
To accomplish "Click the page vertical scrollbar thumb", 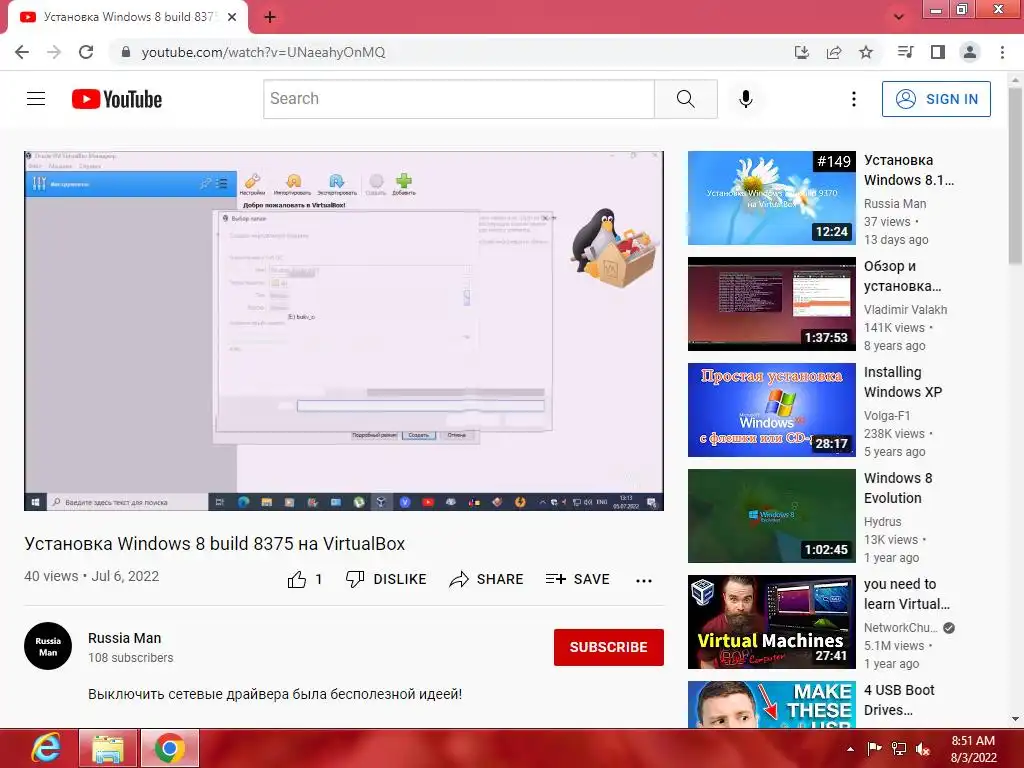I will (x=1015, y=176).
